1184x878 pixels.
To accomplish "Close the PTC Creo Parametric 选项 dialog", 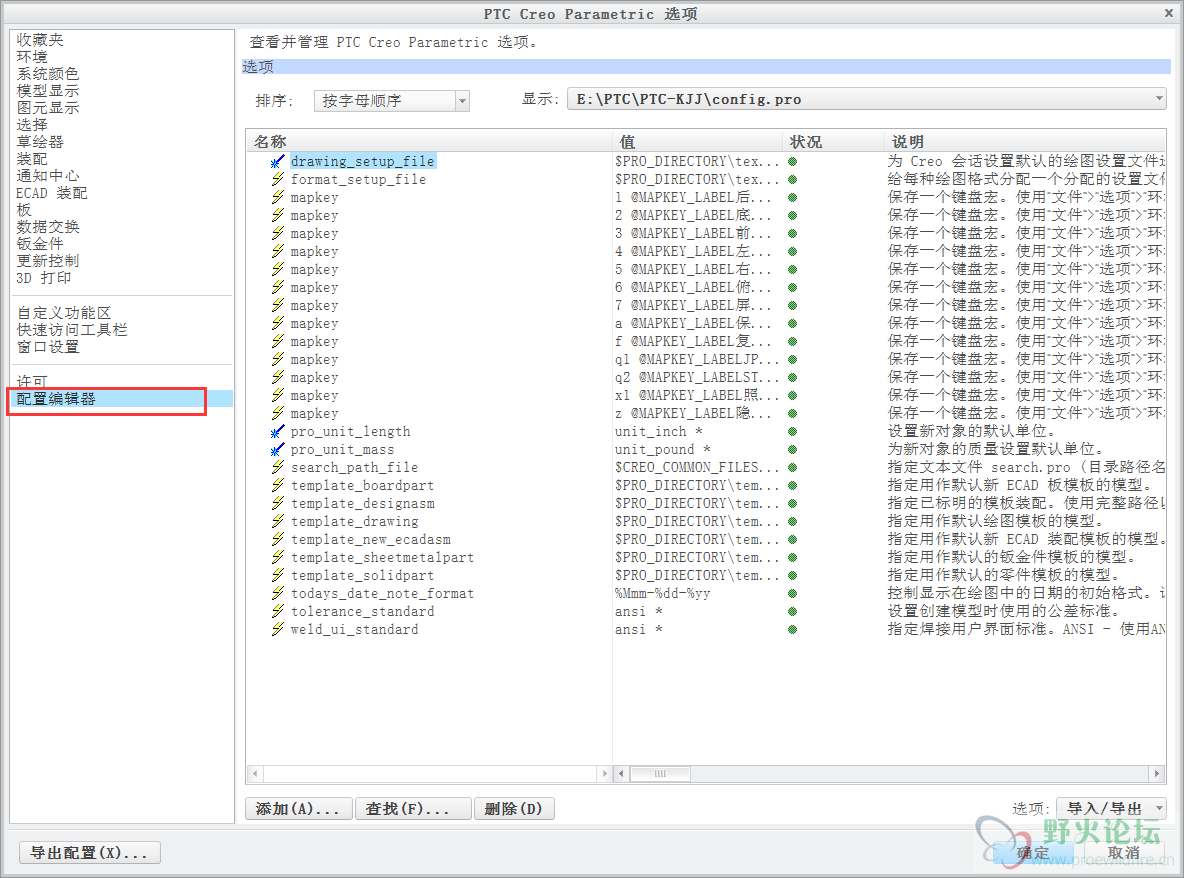I will point(1169,13).
